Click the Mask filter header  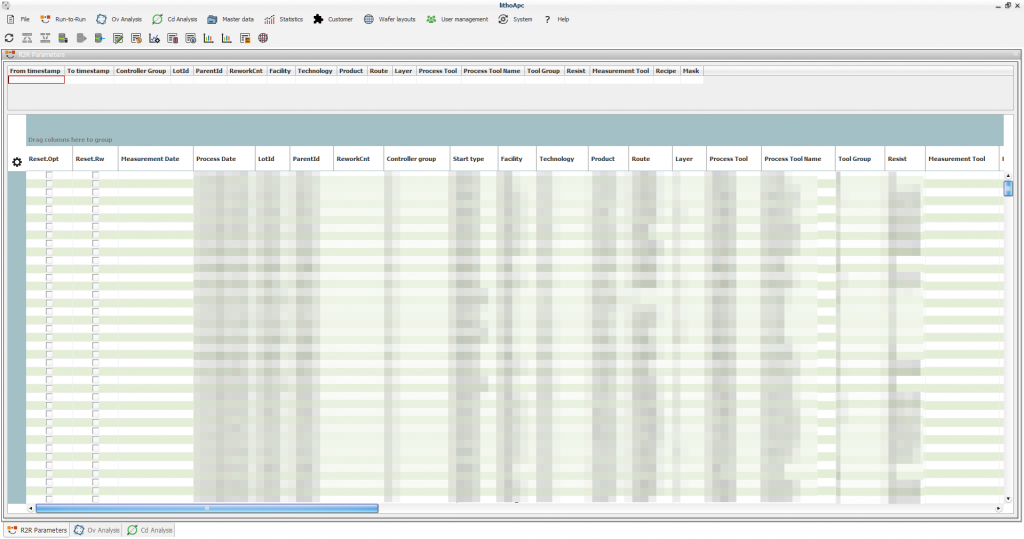click(x=691, y=71)
